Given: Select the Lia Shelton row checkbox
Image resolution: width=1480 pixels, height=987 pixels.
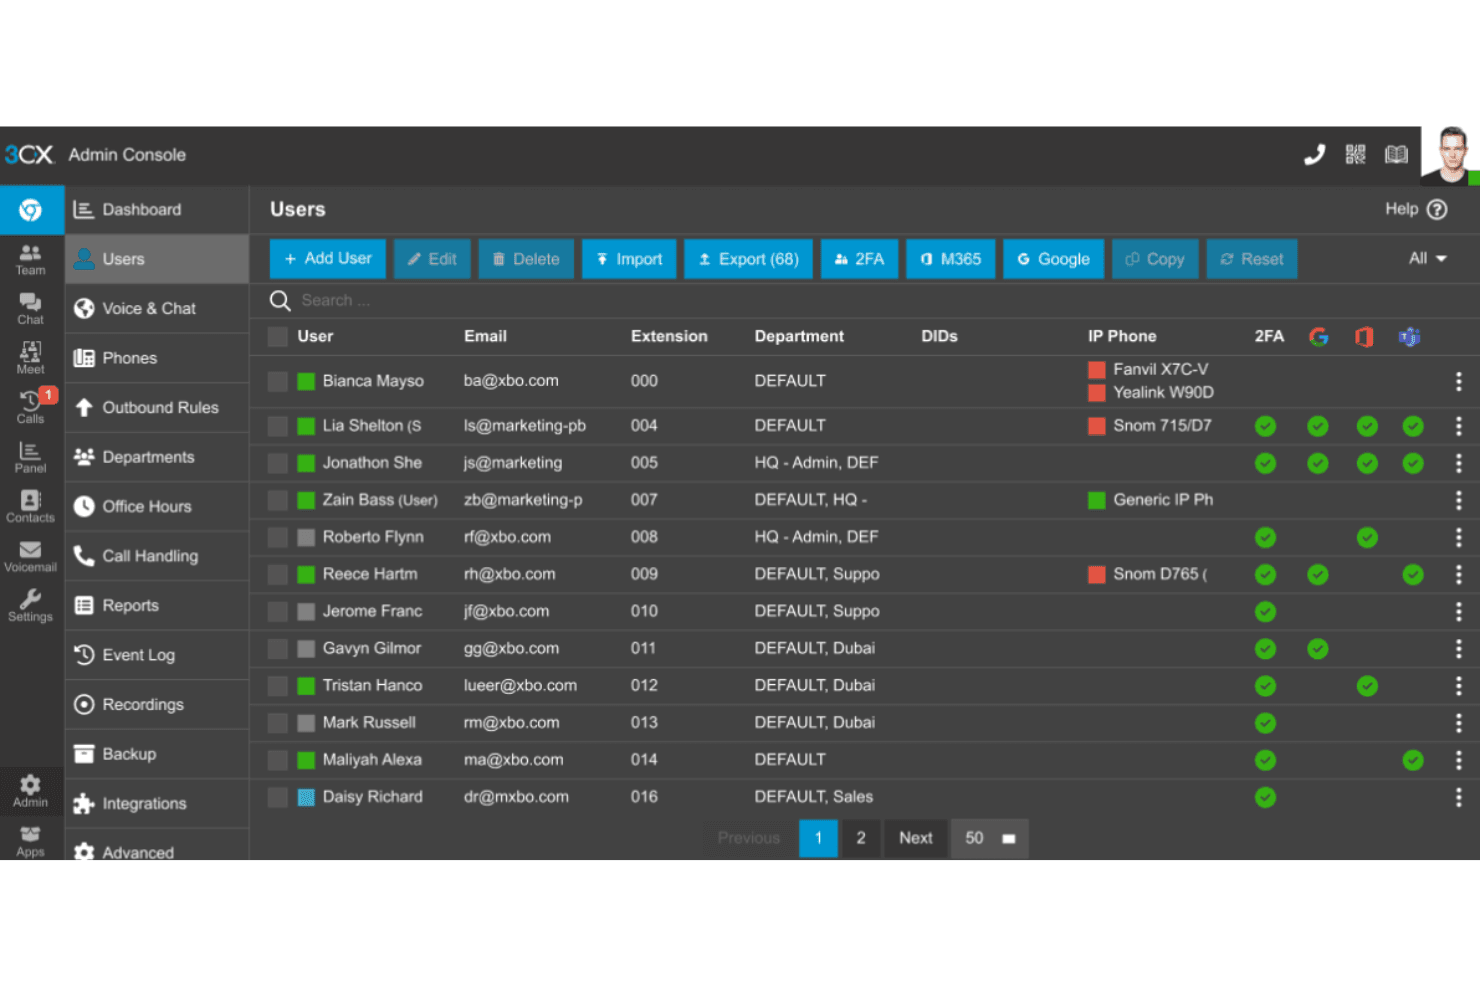Looking at the screenshot, I should [x=278, y=426].
